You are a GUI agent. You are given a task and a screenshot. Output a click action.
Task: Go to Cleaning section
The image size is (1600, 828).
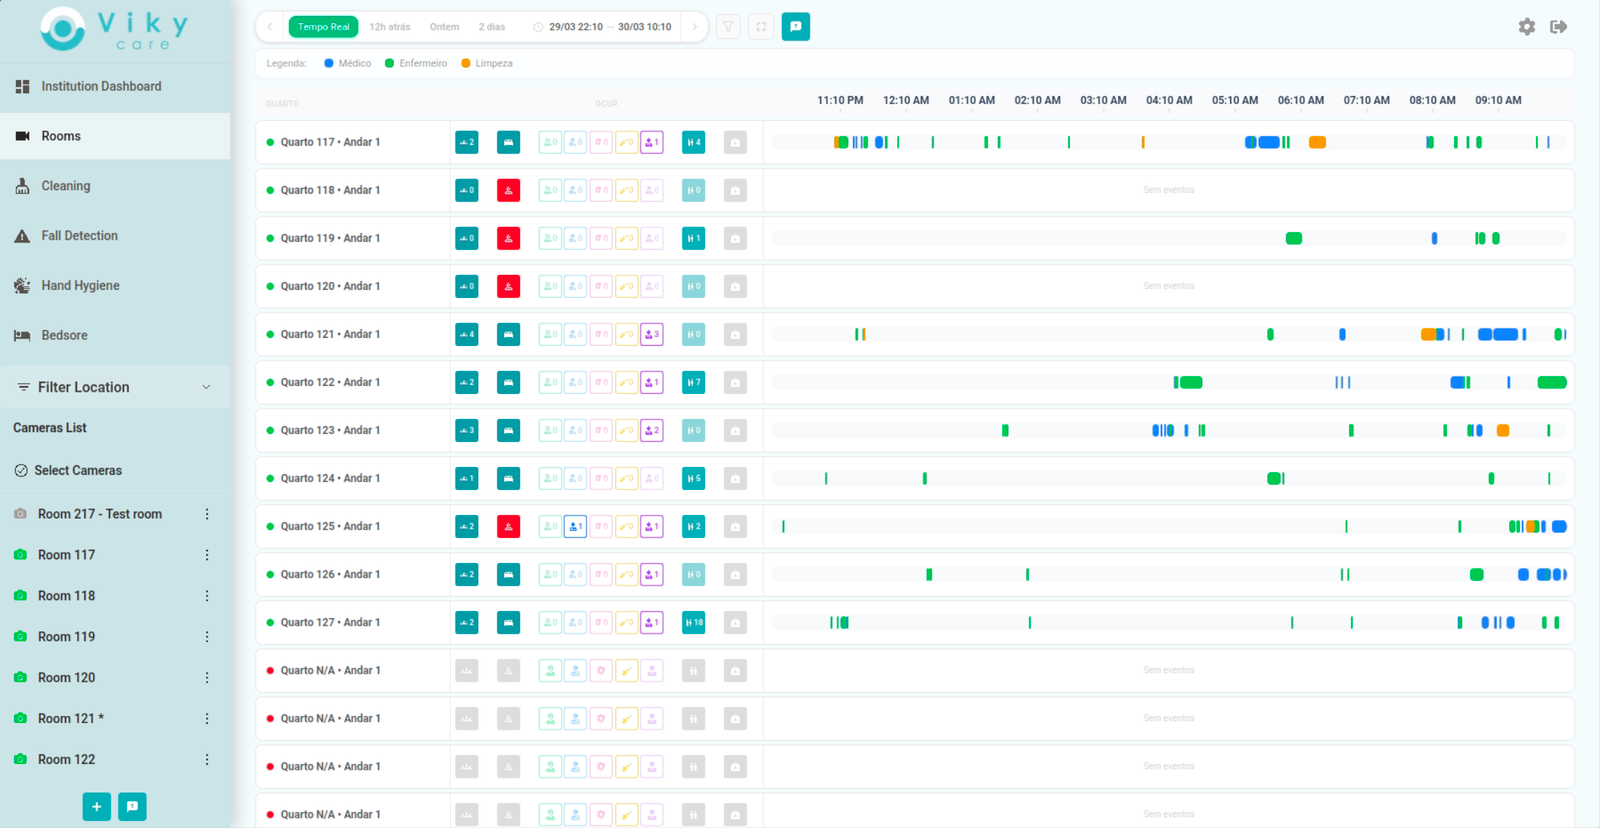[x=115, y=186]
